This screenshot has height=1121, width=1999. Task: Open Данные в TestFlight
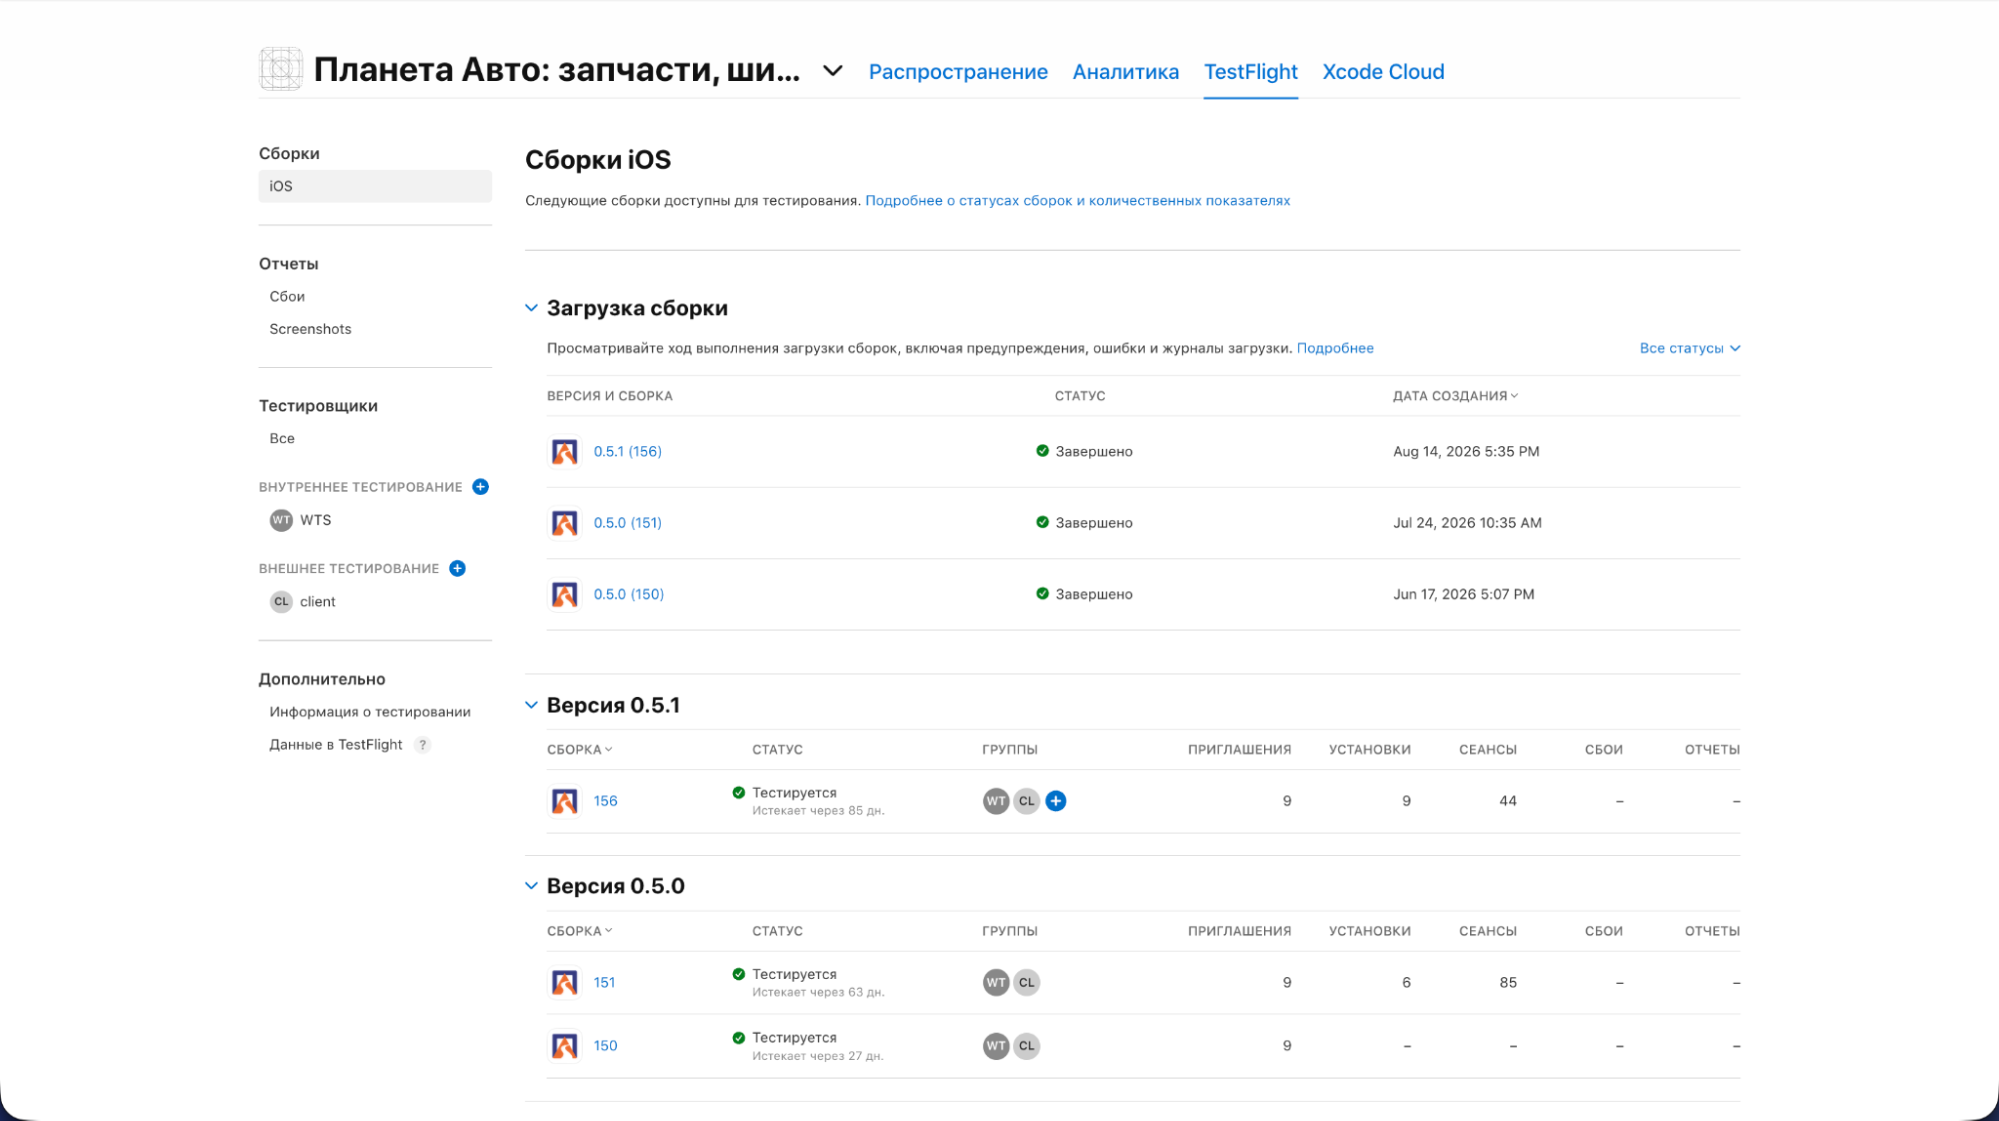pos(335,744)
